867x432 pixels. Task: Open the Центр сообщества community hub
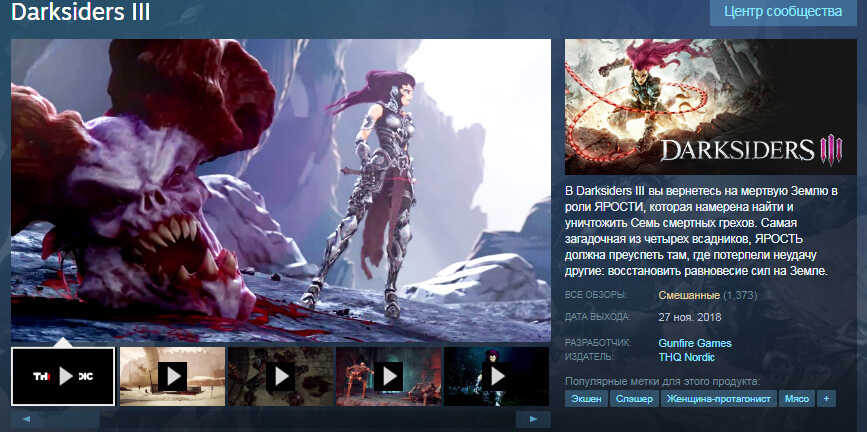pos(783,12)
